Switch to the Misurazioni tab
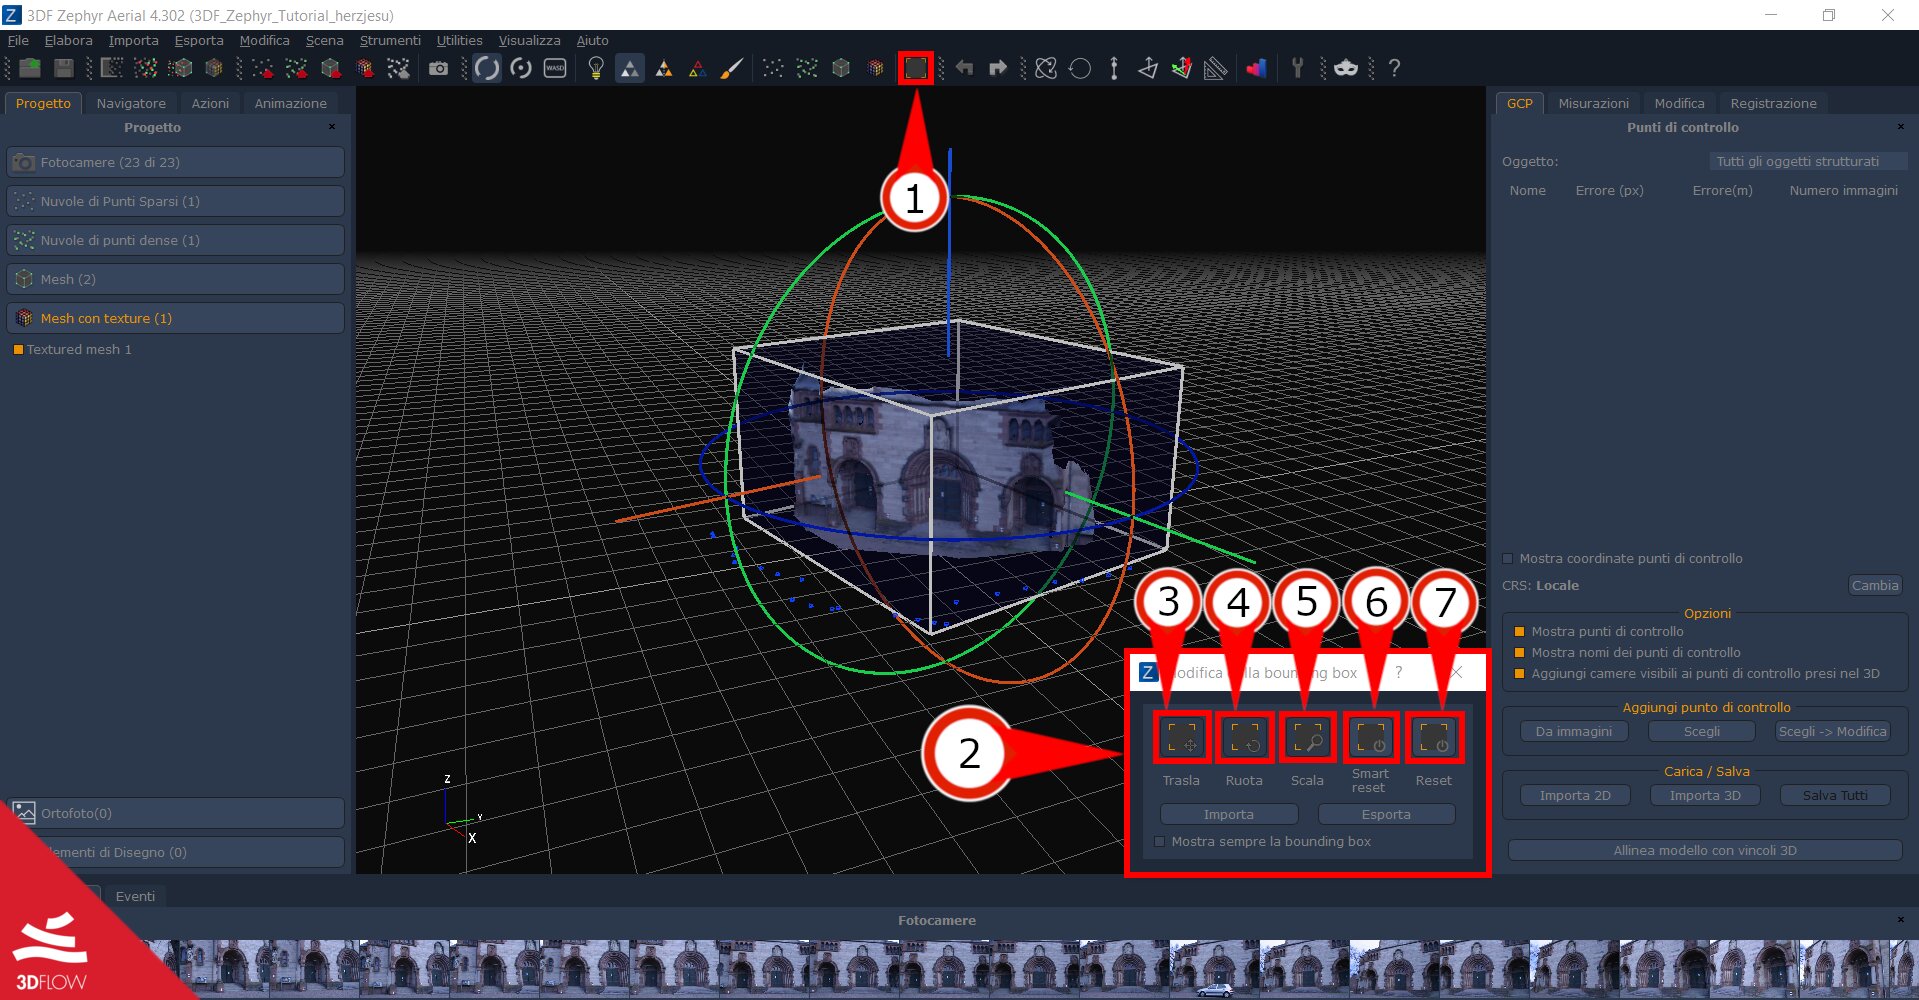Image resolution: width=1919 pixels, height=1000 pixels. [1592, 102]
